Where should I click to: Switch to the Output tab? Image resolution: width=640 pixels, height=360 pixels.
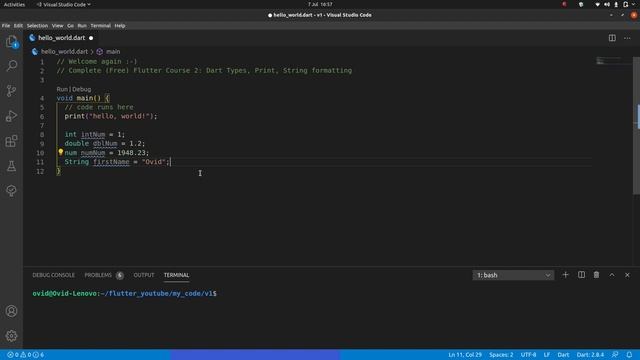pos(144,275)
